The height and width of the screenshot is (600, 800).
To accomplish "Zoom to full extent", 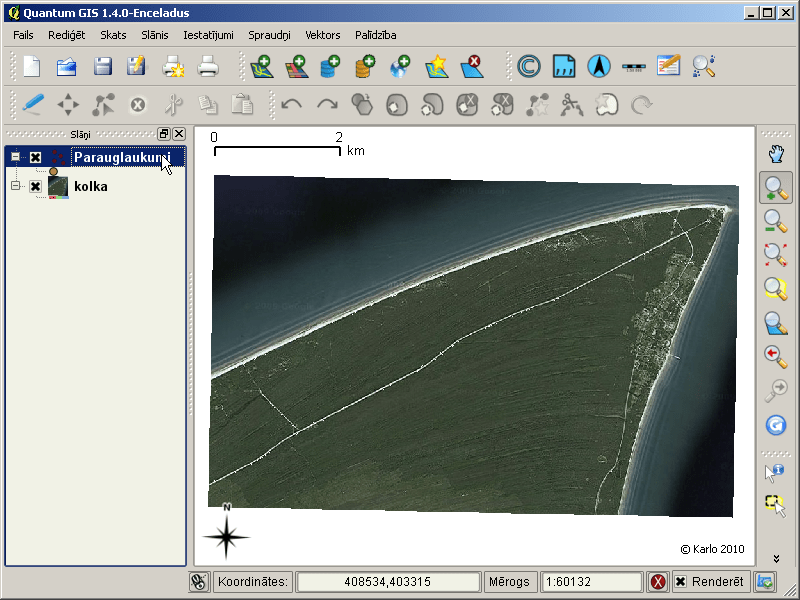I will click(x=776, y=255).
